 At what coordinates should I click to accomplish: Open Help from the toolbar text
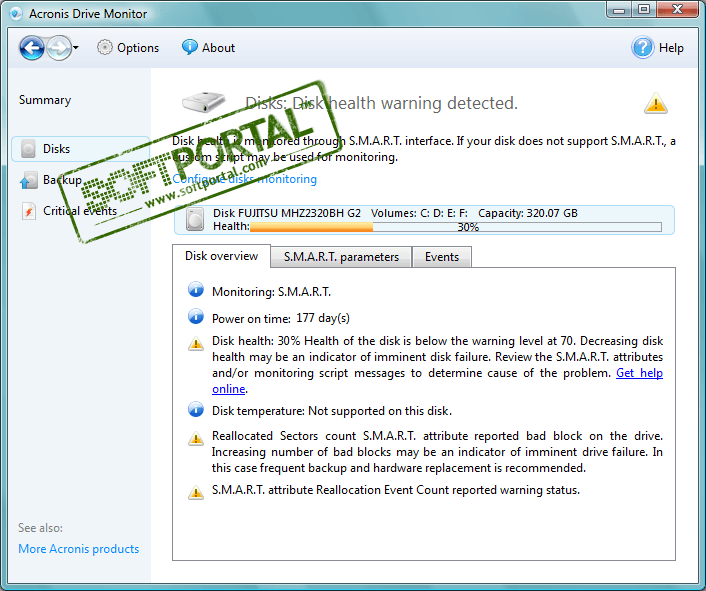coord(671,48)
